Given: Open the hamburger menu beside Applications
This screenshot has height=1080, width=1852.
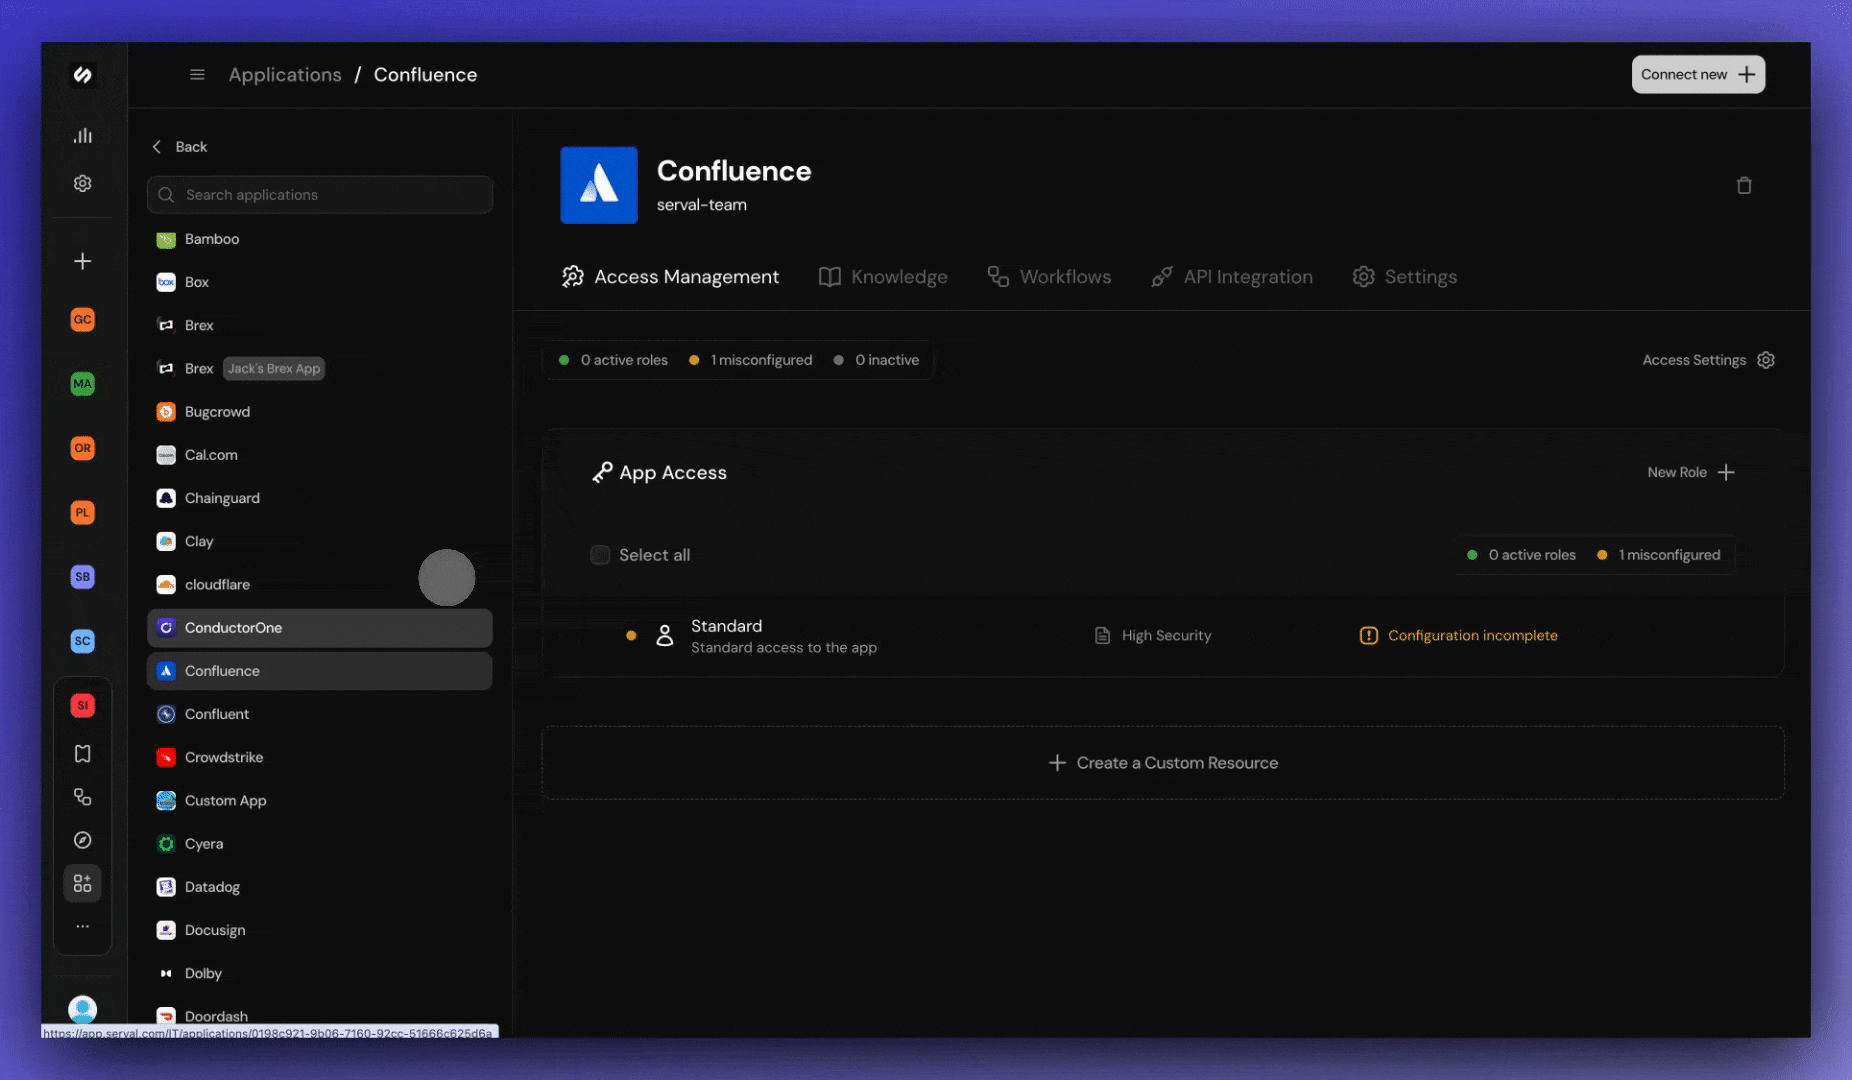Looking at the screenshot, I should (x=197, y=74).
